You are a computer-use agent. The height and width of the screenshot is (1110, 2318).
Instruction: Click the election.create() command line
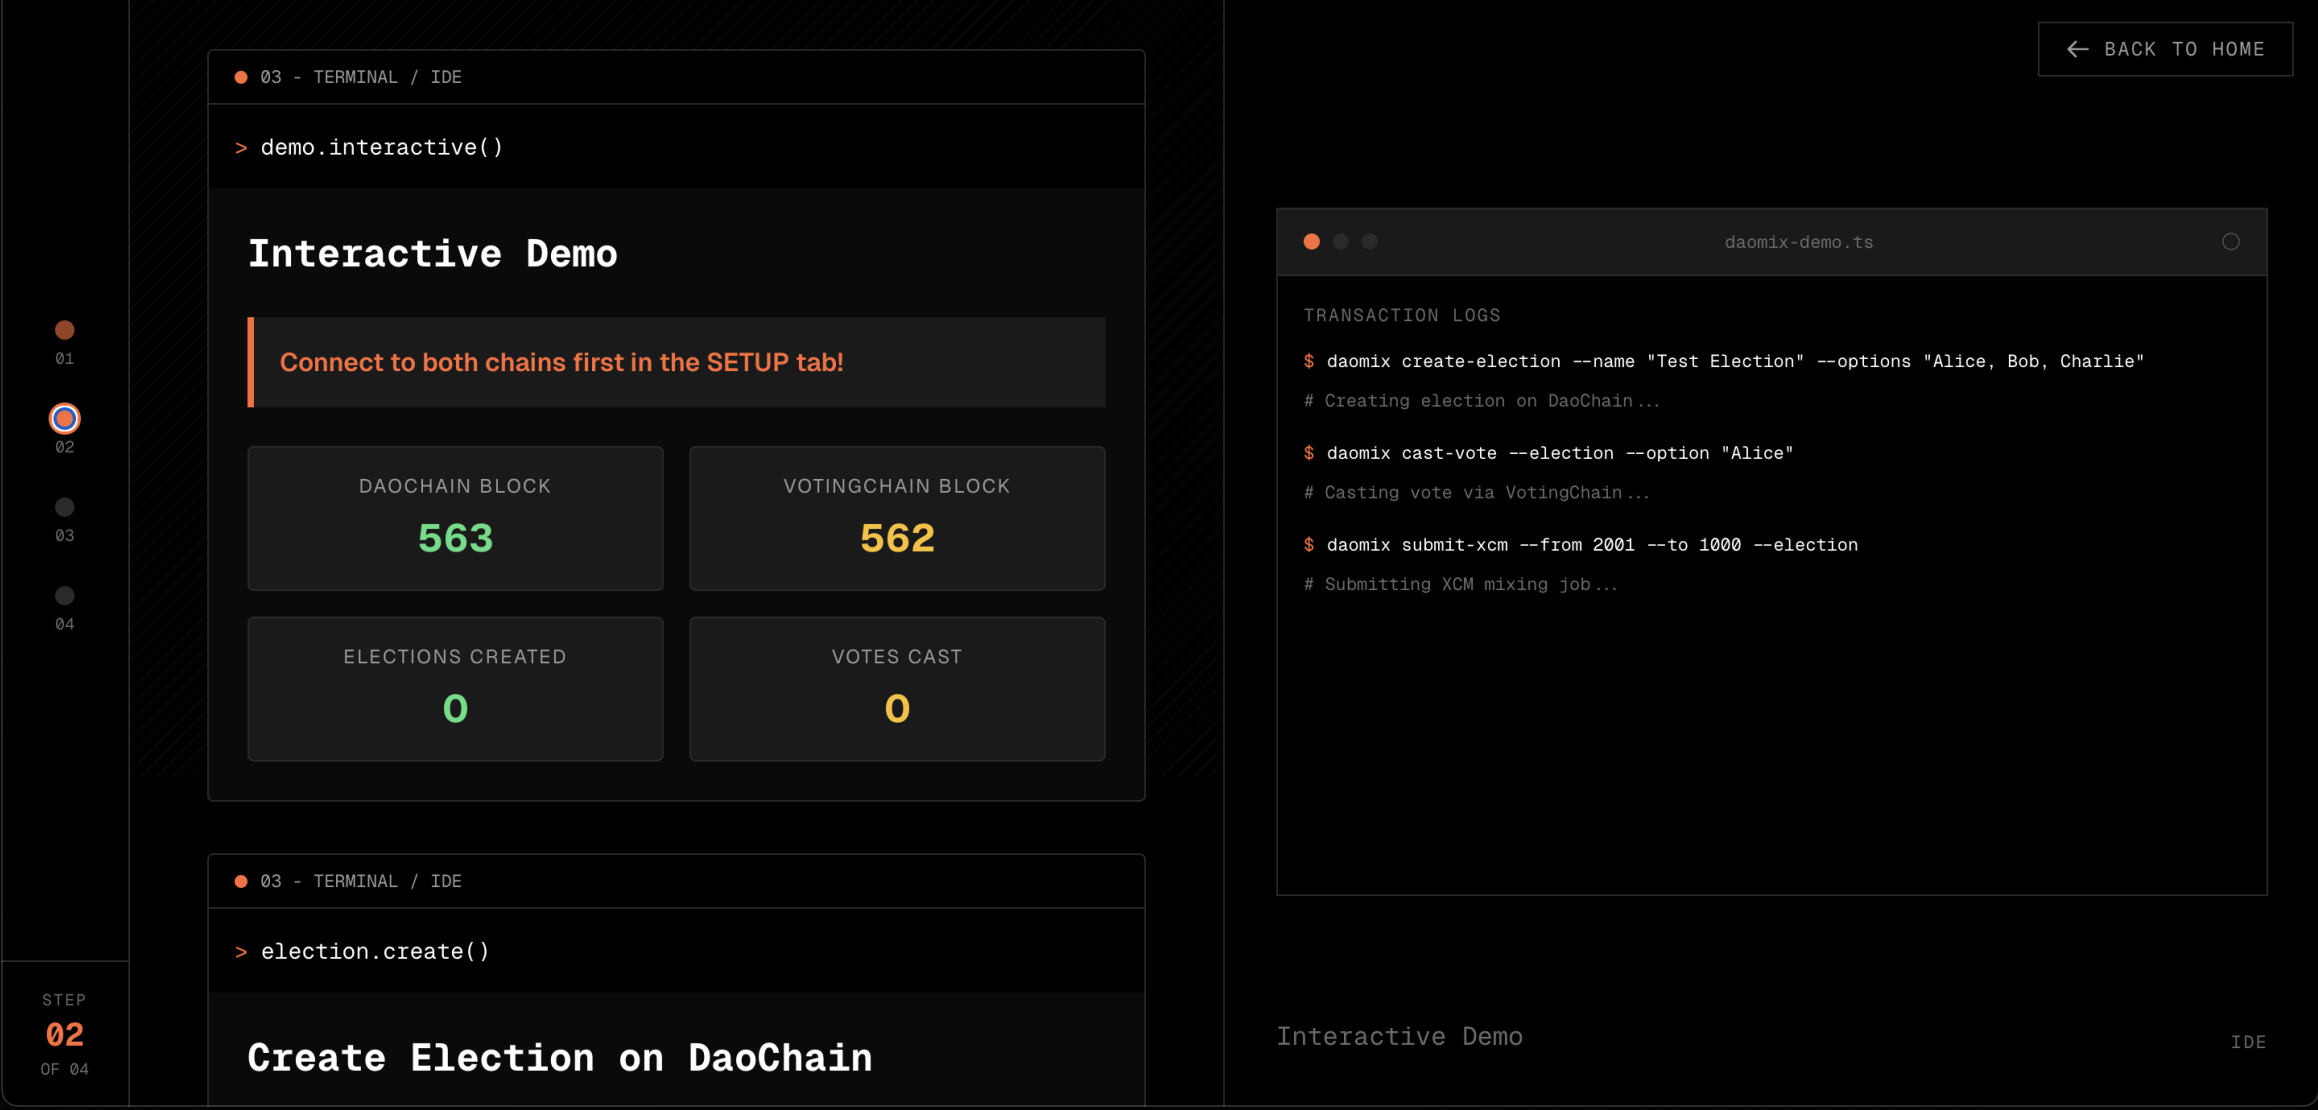[375, 951]
